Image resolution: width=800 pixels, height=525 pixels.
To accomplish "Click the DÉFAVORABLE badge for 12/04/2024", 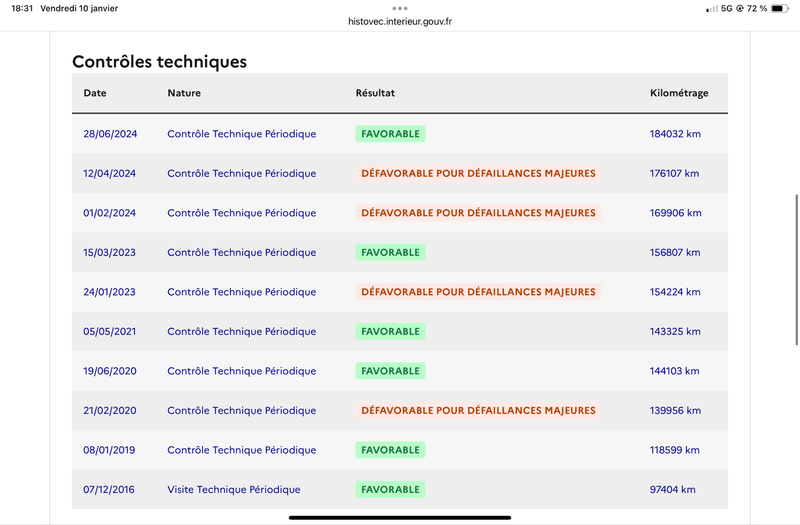I will [x=479, y=173].
